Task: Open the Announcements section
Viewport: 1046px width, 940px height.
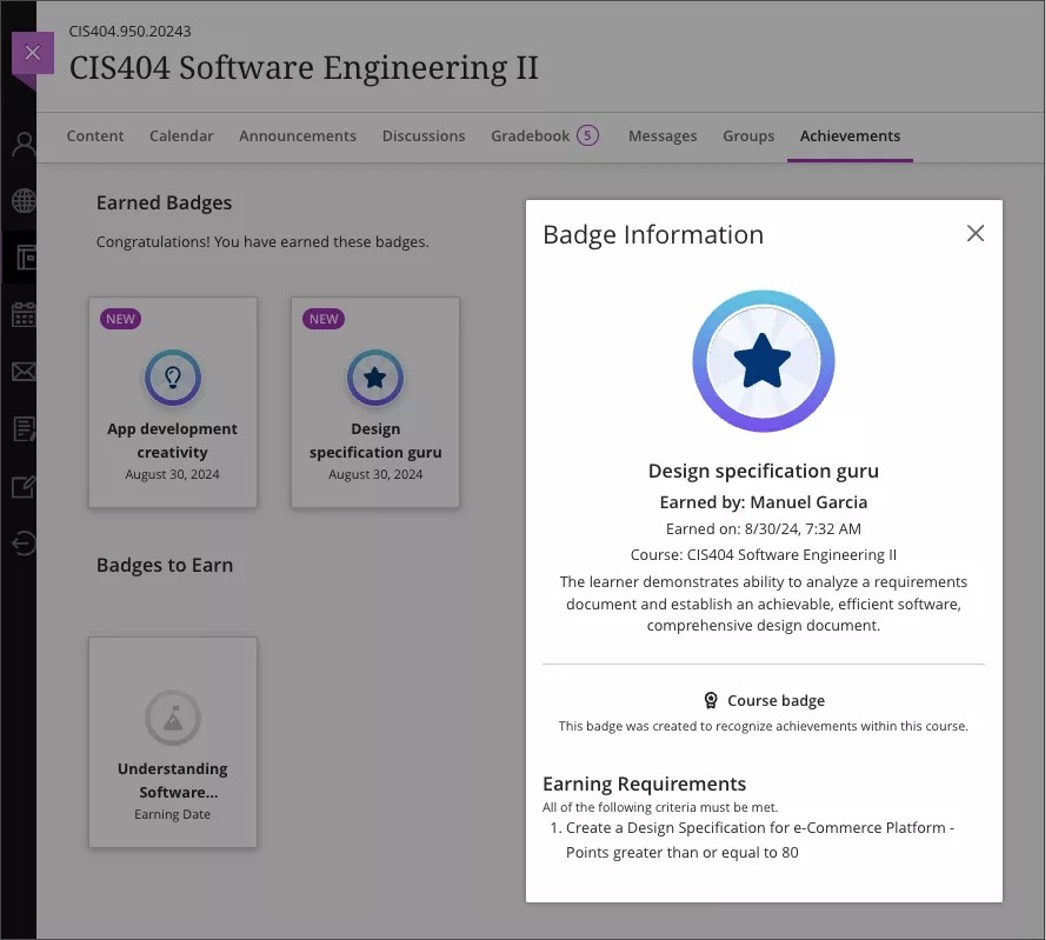Action: [x=297, y=136]
